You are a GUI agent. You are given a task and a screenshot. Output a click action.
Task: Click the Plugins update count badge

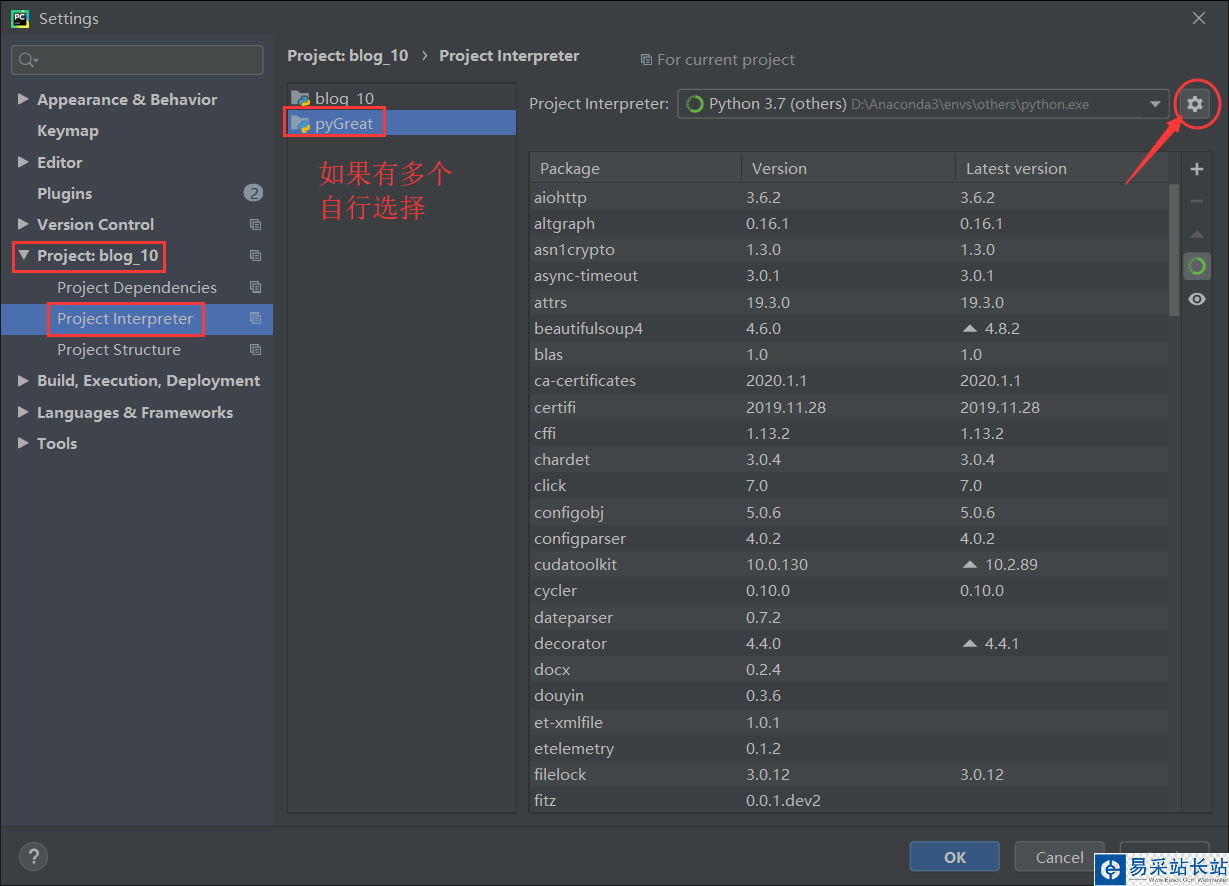coord(253,193)
